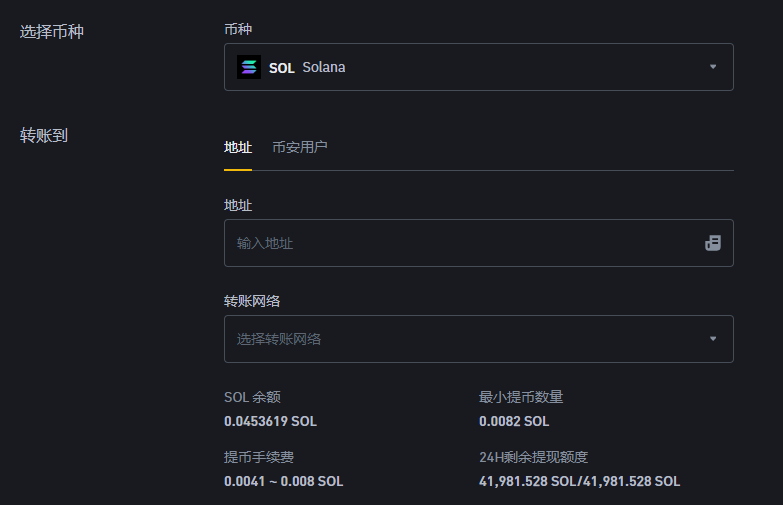
Task: Select the 0.0453619 SOL balance value
Action: point(270,421)
